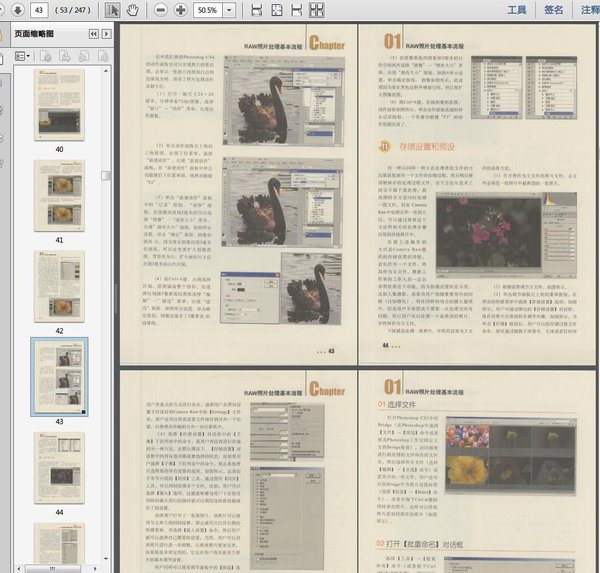
Task: Open the 注释 (Comment) pane
Action: 589,10
